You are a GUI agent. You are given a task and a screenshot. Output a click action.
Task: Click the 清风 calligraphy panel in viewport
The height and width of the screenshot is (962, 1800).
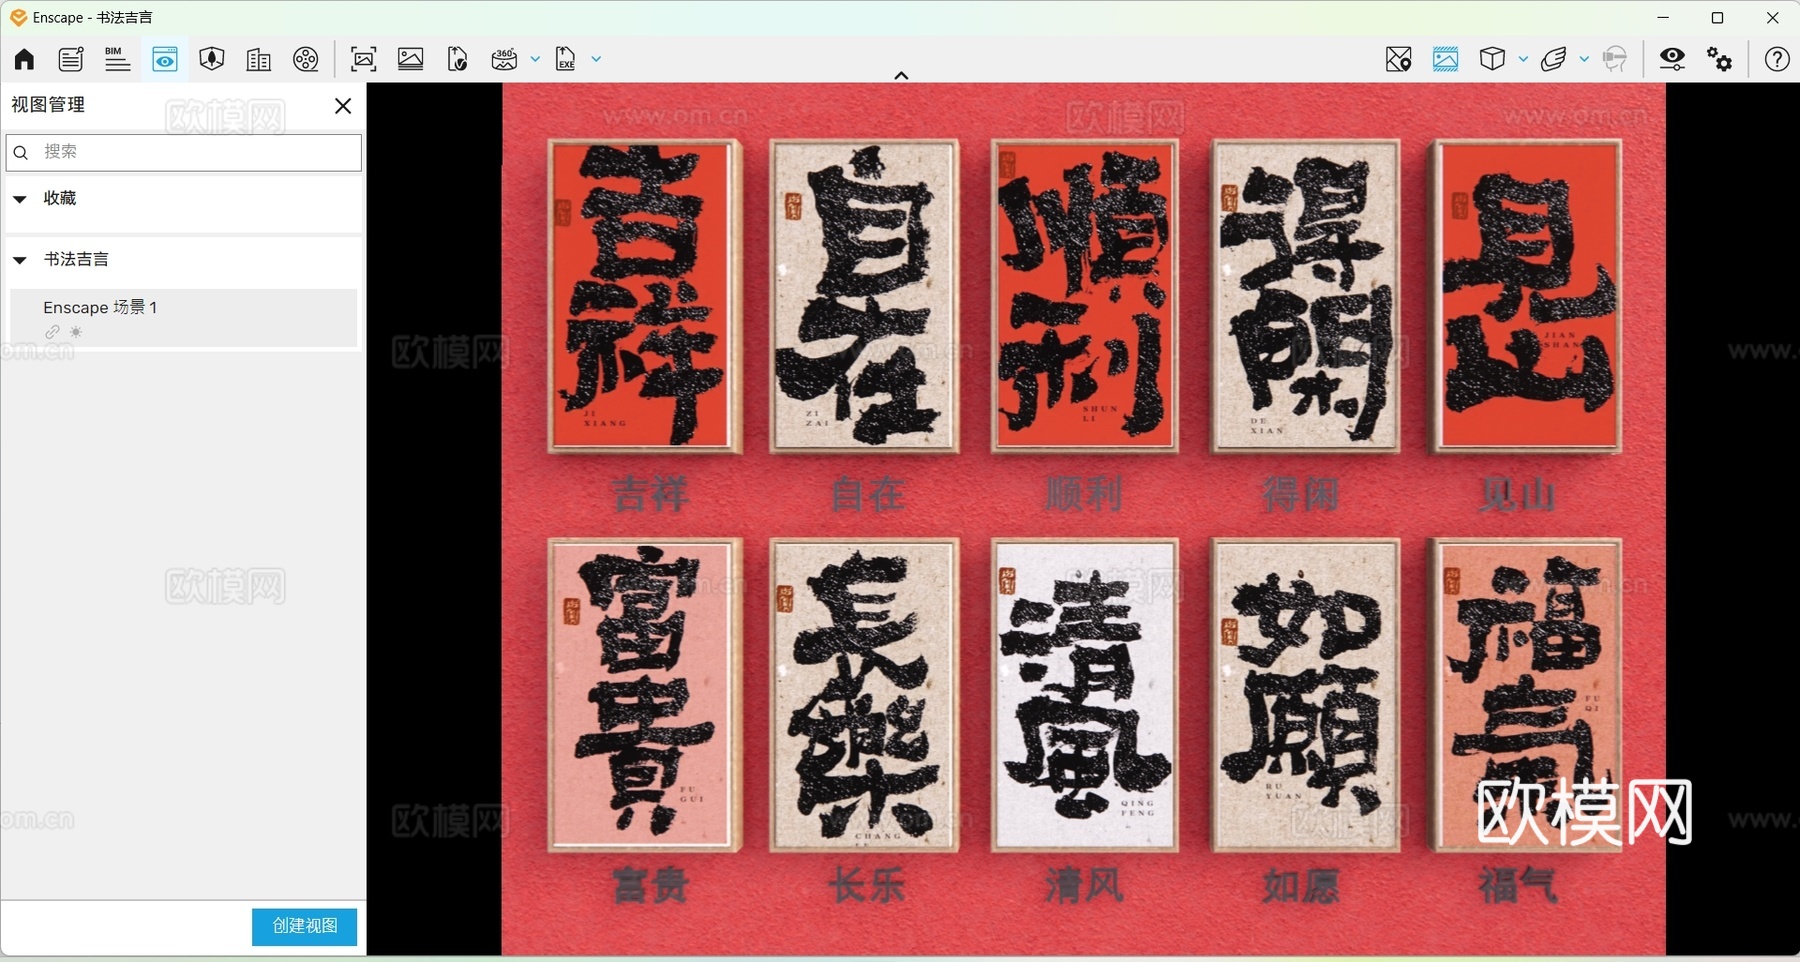tap(1085, 695)
